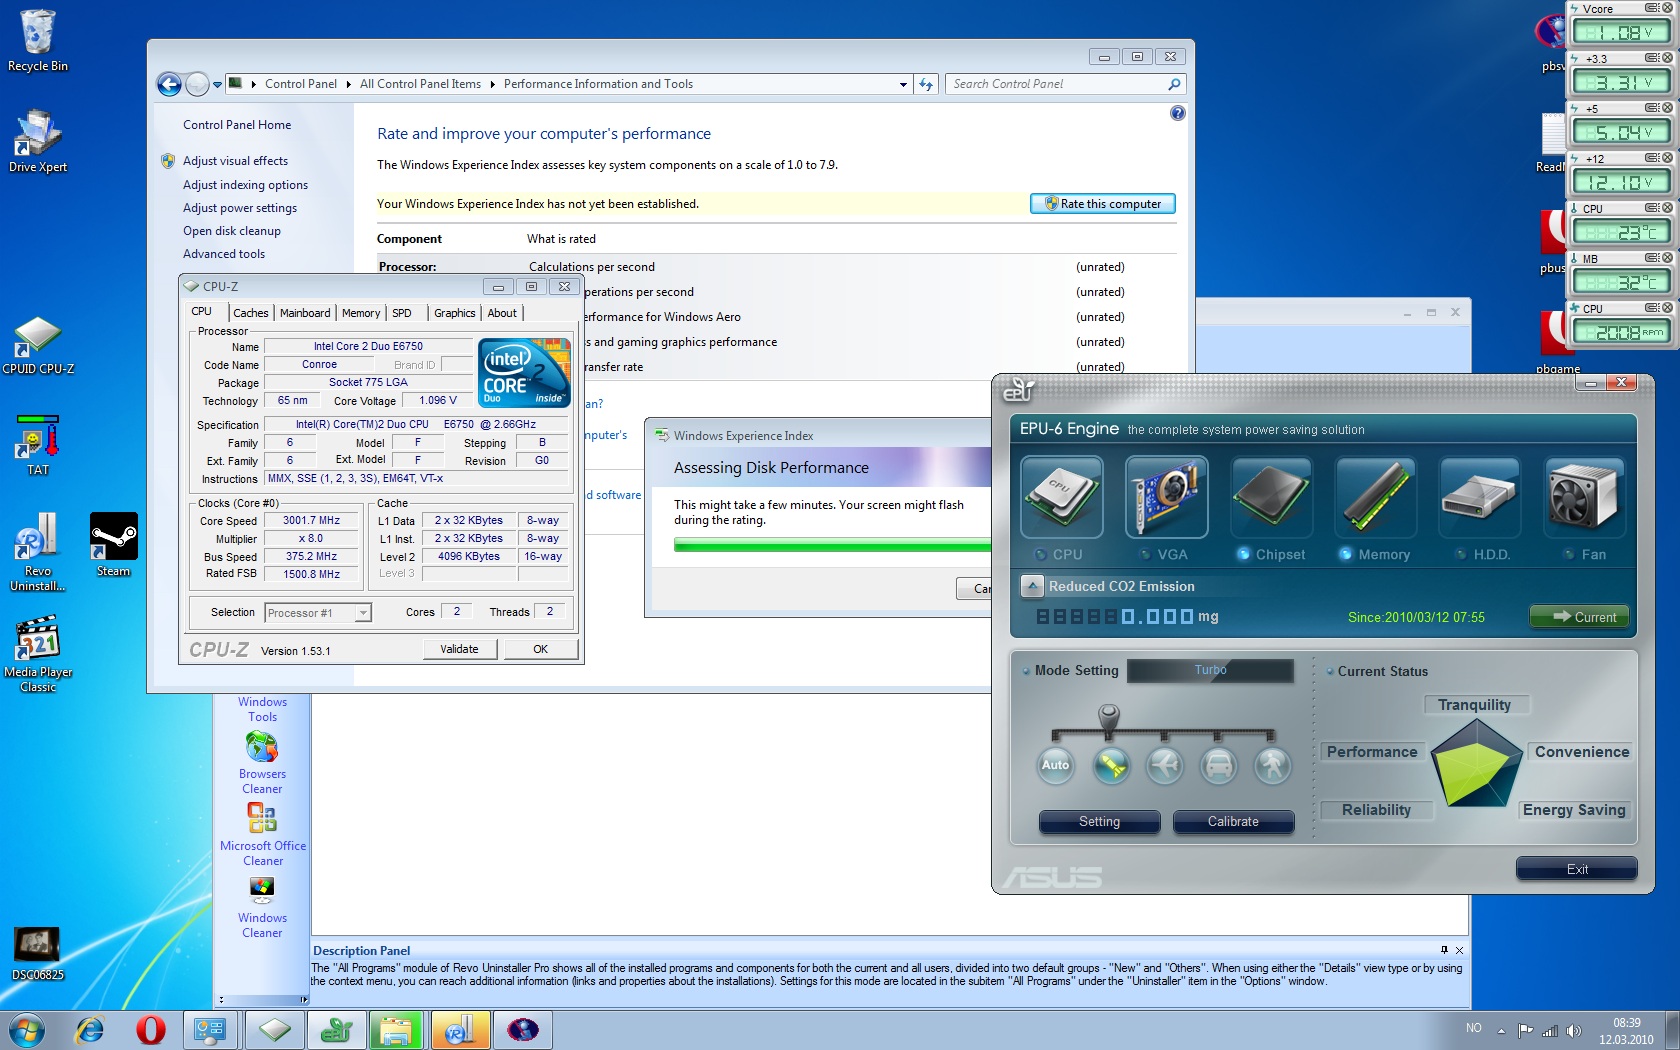Close the Vcore sensor gadget
This screenshot has width=1680, height=1050.
(x=1667, y=8)
